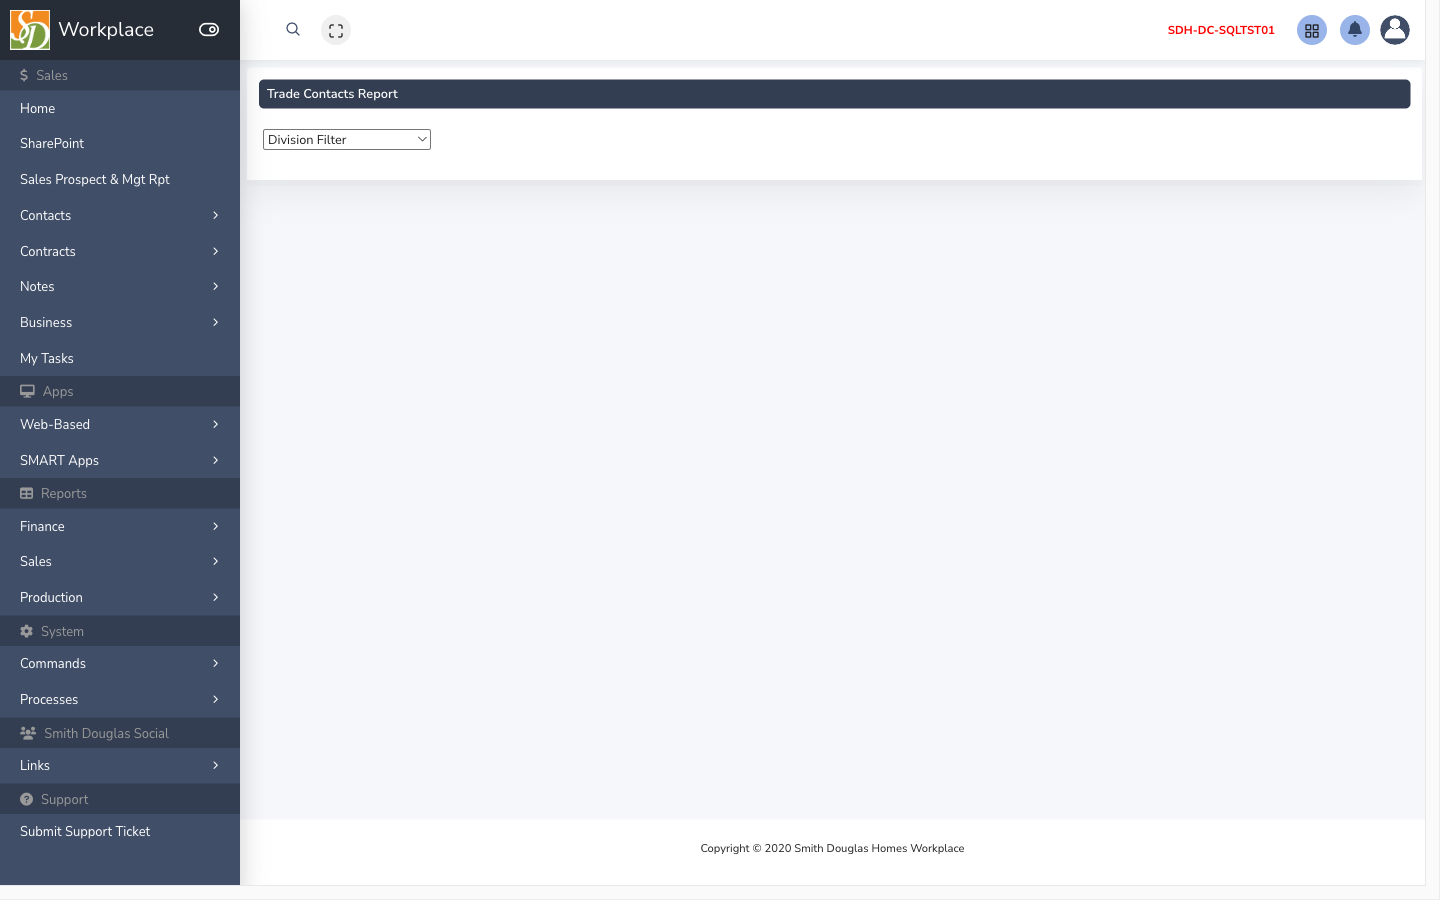Expand the Commands submenu
The width and height of the screenshot is (1440, 900).
120,664
